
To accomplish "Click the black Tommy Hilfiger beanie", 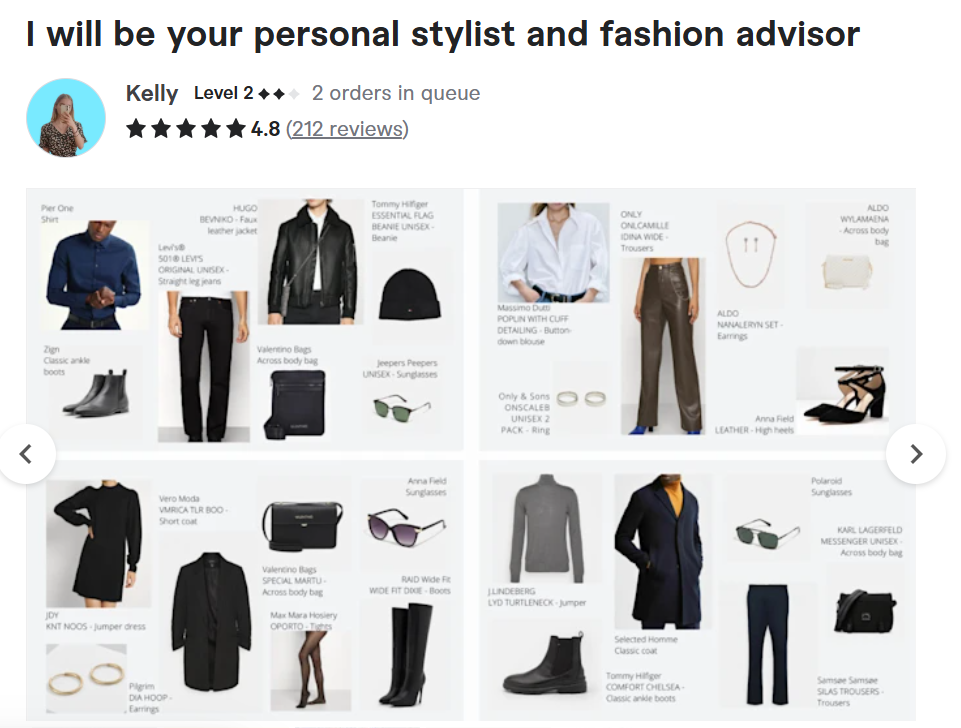I will (x=409, y=295).
